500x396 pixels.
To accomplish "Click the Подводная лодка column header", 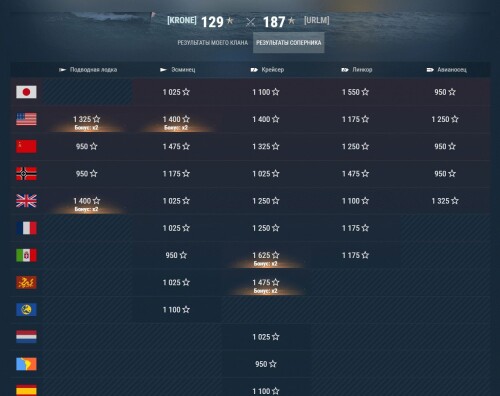I will pyautogui.click(x=88, y=70).
